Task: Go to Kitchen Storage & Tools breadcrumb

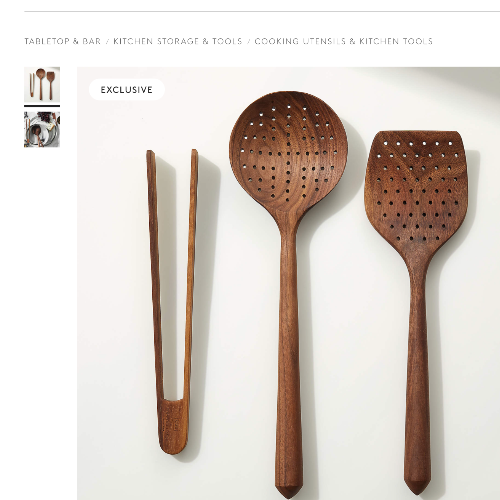Action: point(178,41)
